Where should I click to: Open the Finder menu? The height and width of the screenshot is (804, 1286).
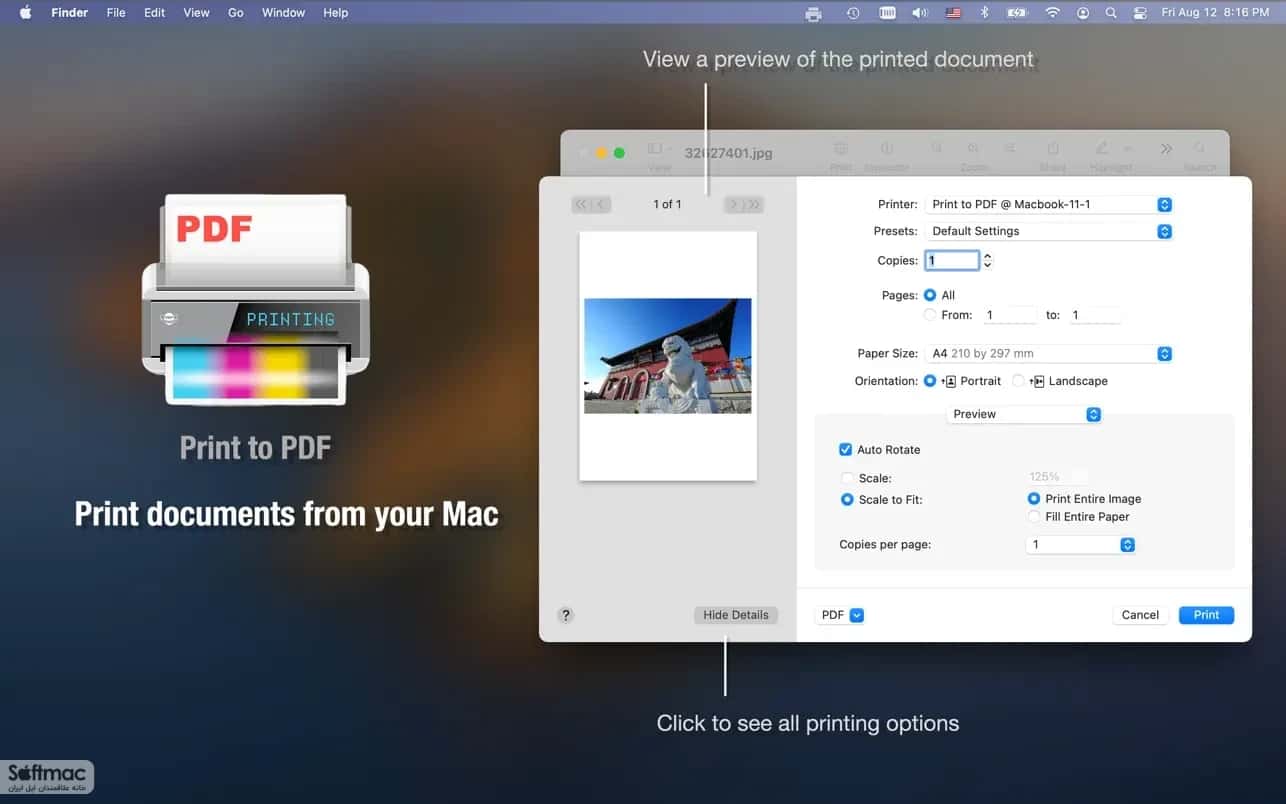point(70,13)
